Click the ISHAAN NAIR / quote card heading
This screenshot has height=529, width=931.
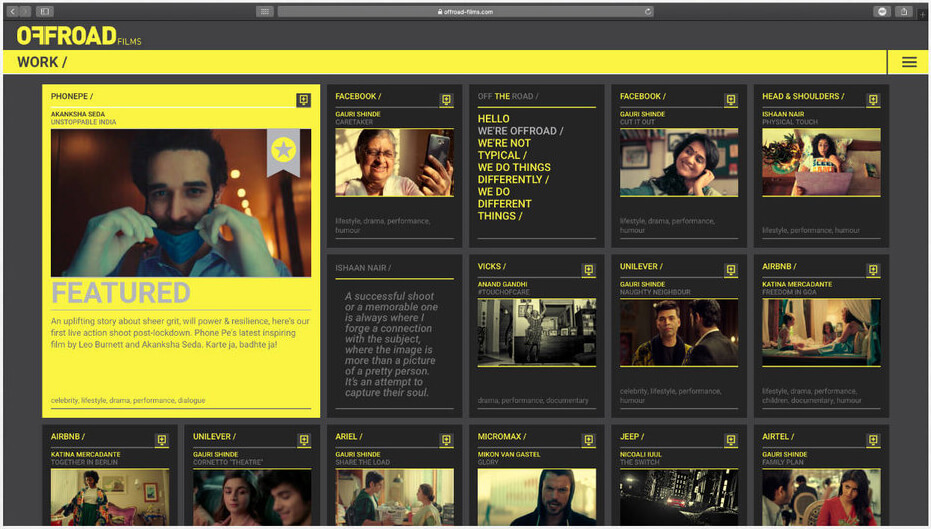363,268
